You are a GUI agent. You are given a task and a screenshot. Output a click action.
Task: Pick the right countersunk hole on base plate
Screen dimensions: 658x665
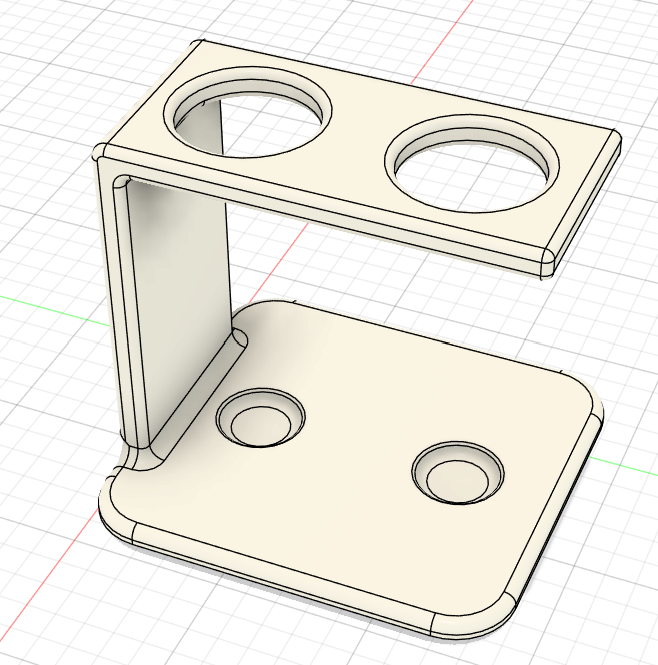click(x=458, y=472)
